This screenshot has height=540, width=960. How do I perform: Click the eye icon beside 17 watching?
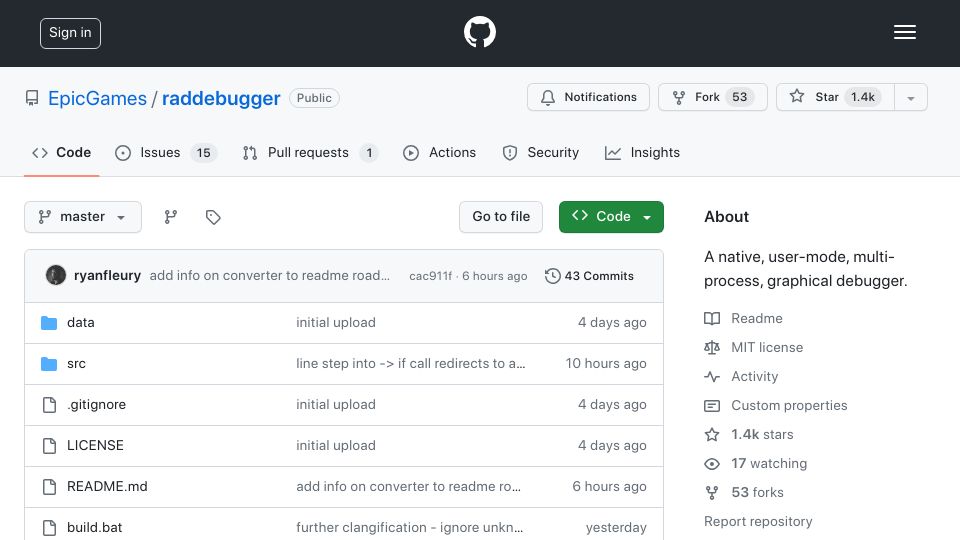tap(712, 464)
